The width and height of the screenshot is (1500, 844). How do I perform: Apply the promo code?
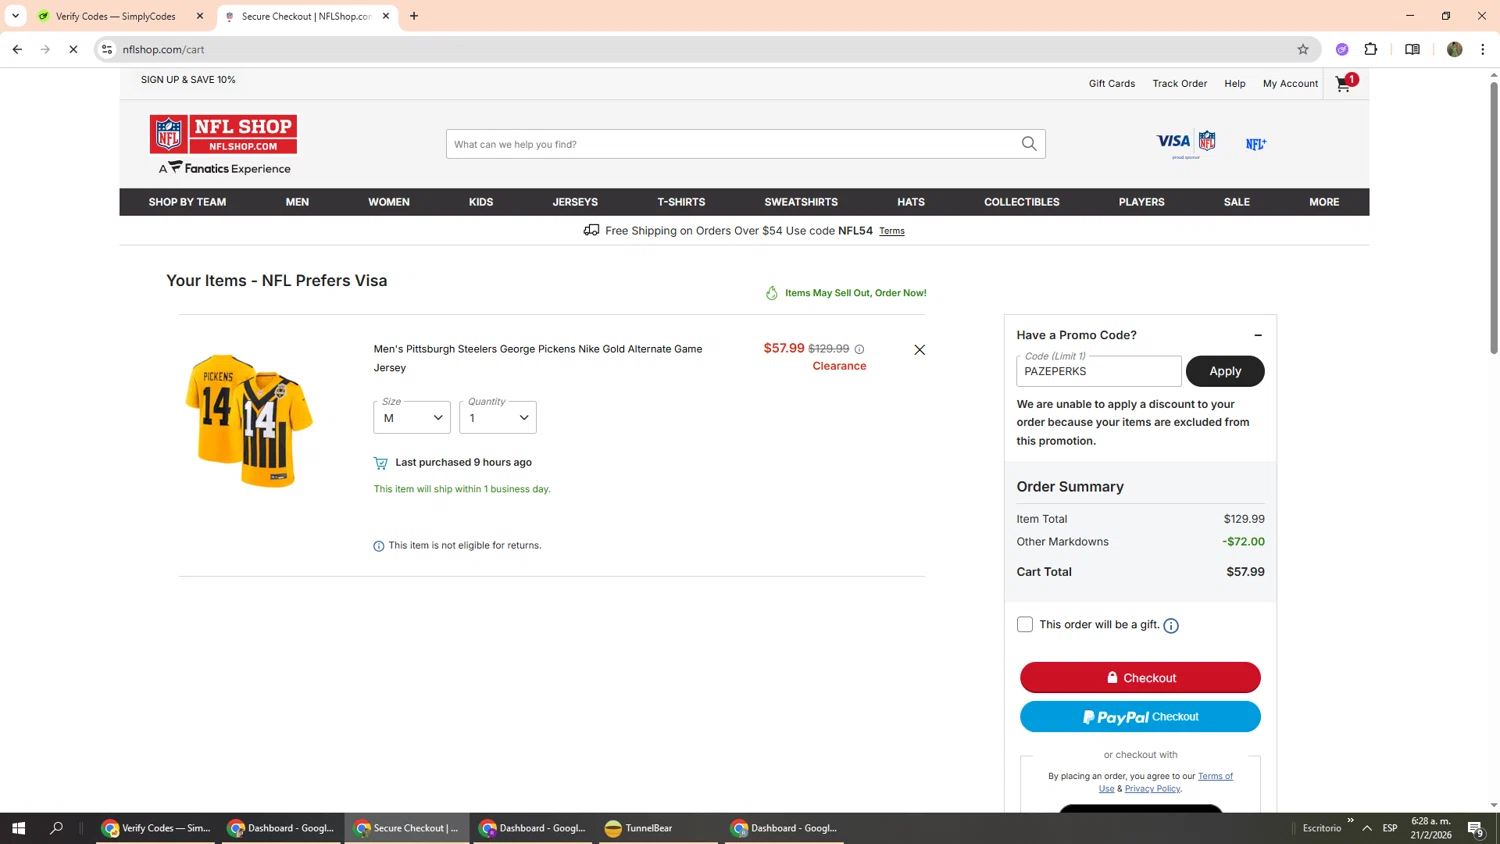coord(1225,371)
